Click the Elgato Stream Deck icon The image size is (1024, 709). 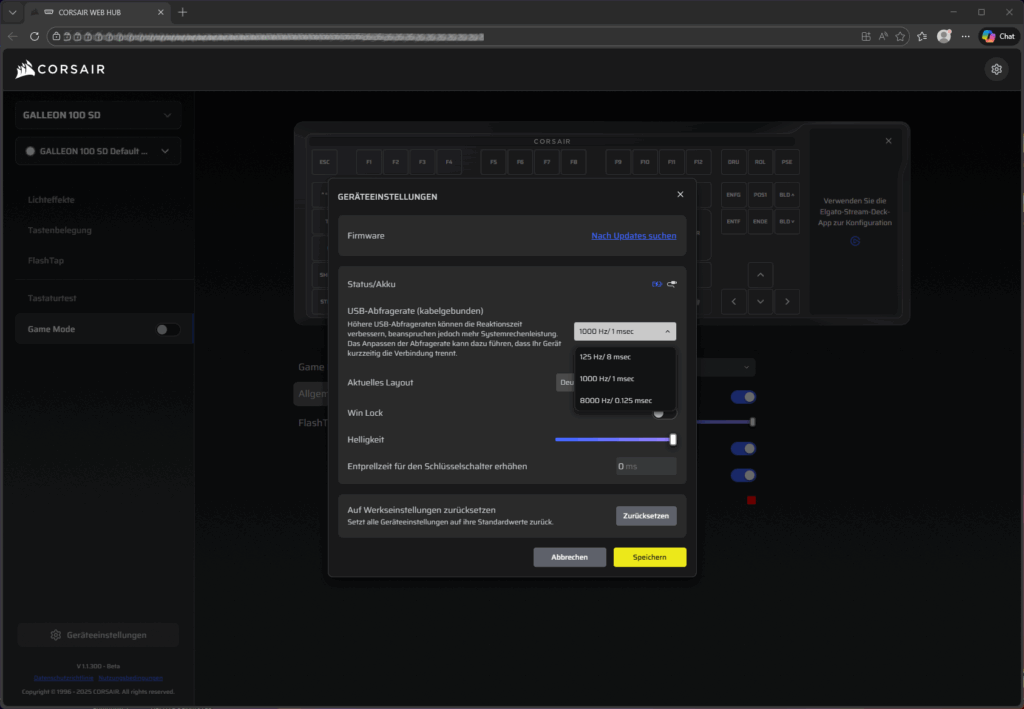[855, 241]
